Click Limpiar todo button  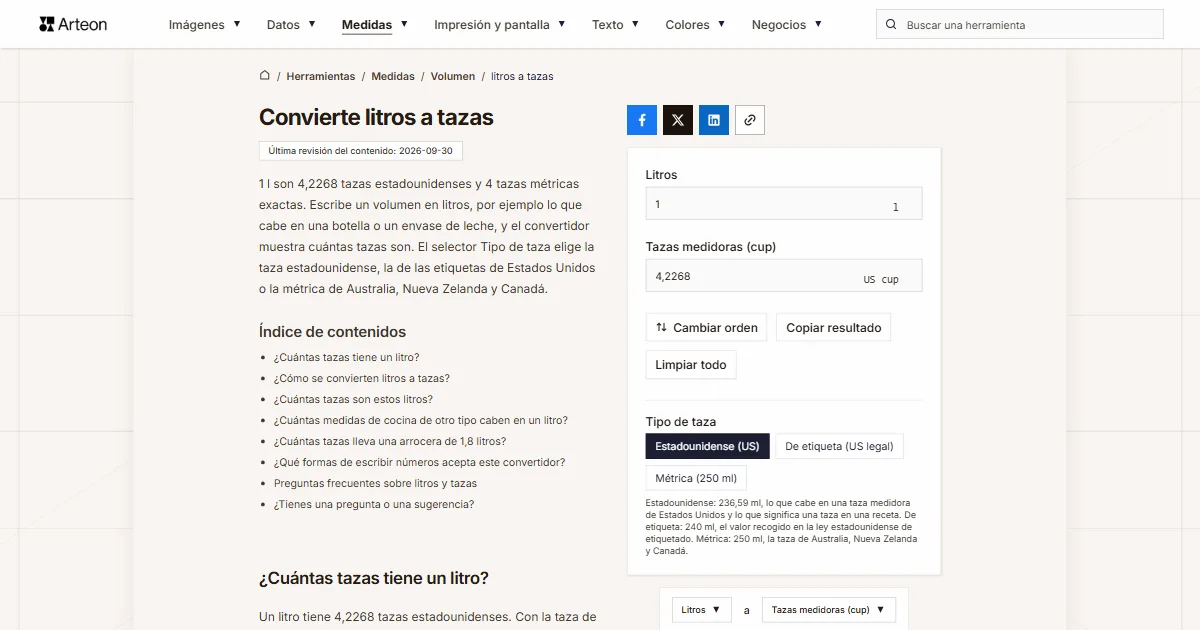tap(691, 365)
